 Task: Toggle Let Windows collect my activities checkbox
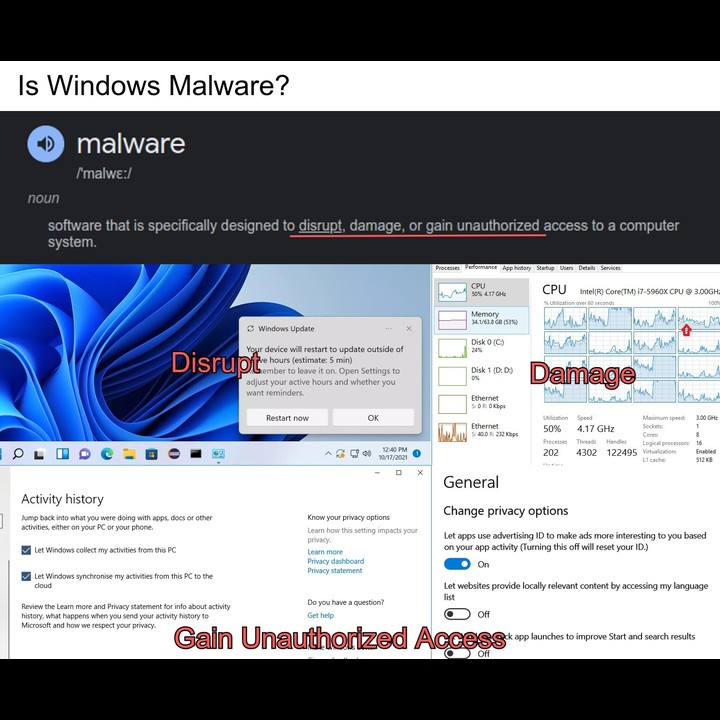(x=26, y=550)
